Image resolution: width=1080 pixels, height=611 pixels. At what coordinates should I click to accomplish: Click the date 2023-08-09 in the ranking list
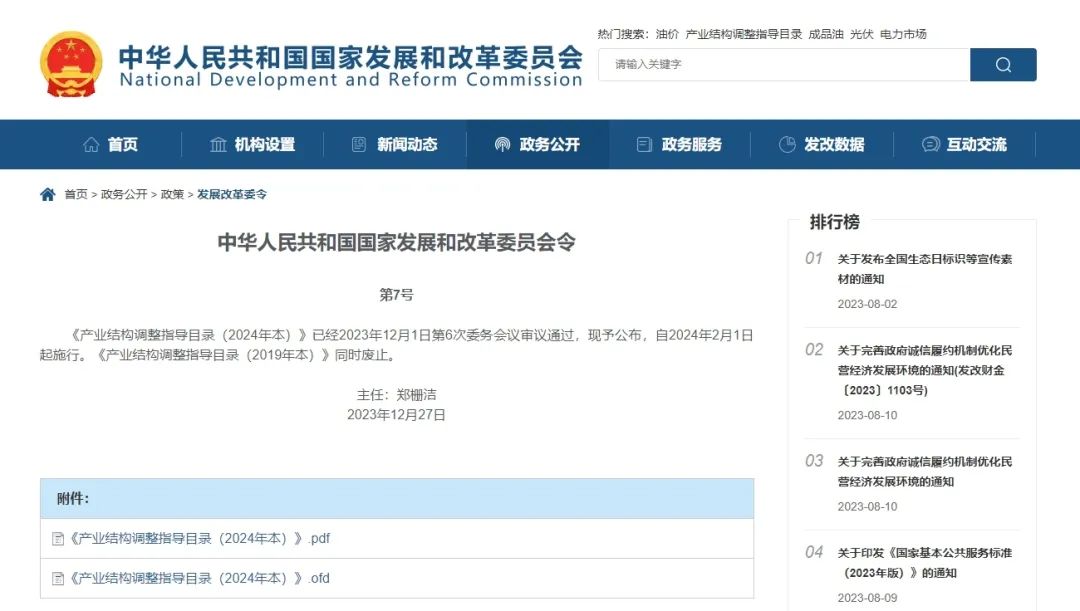pos(867,598)
